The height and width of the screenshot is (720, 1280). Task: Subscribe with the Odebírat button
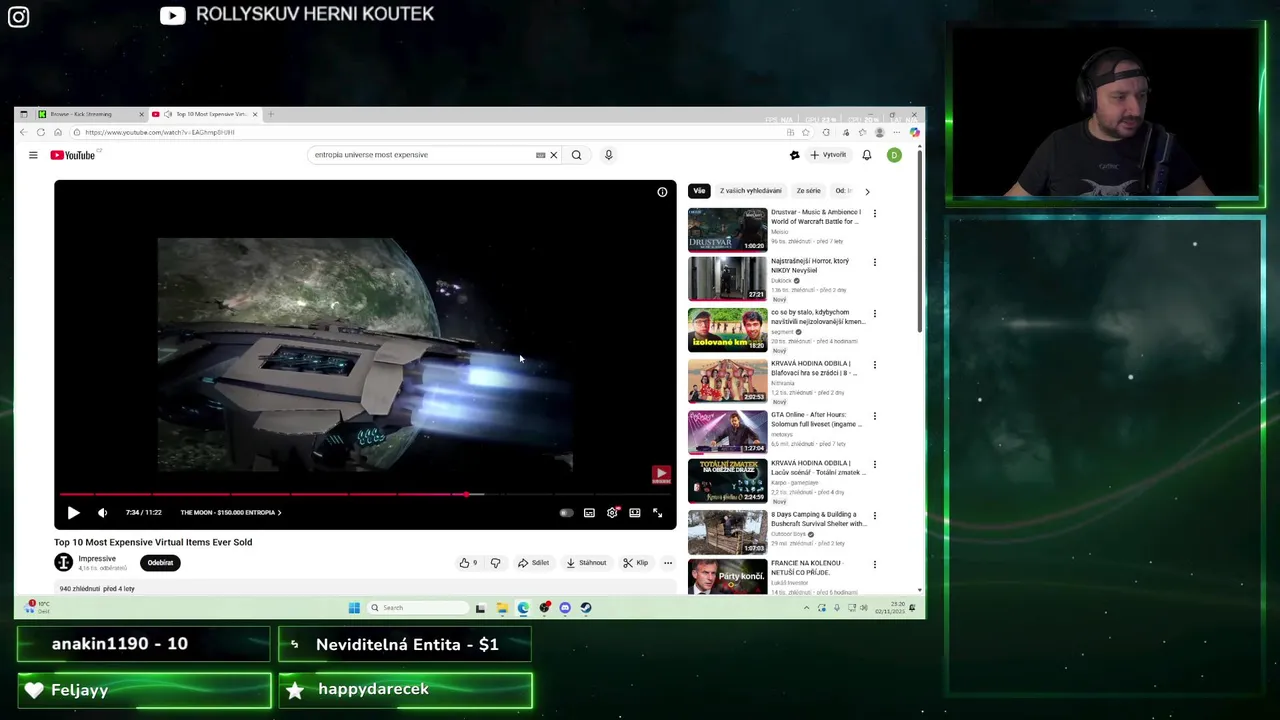coord(160,563)
